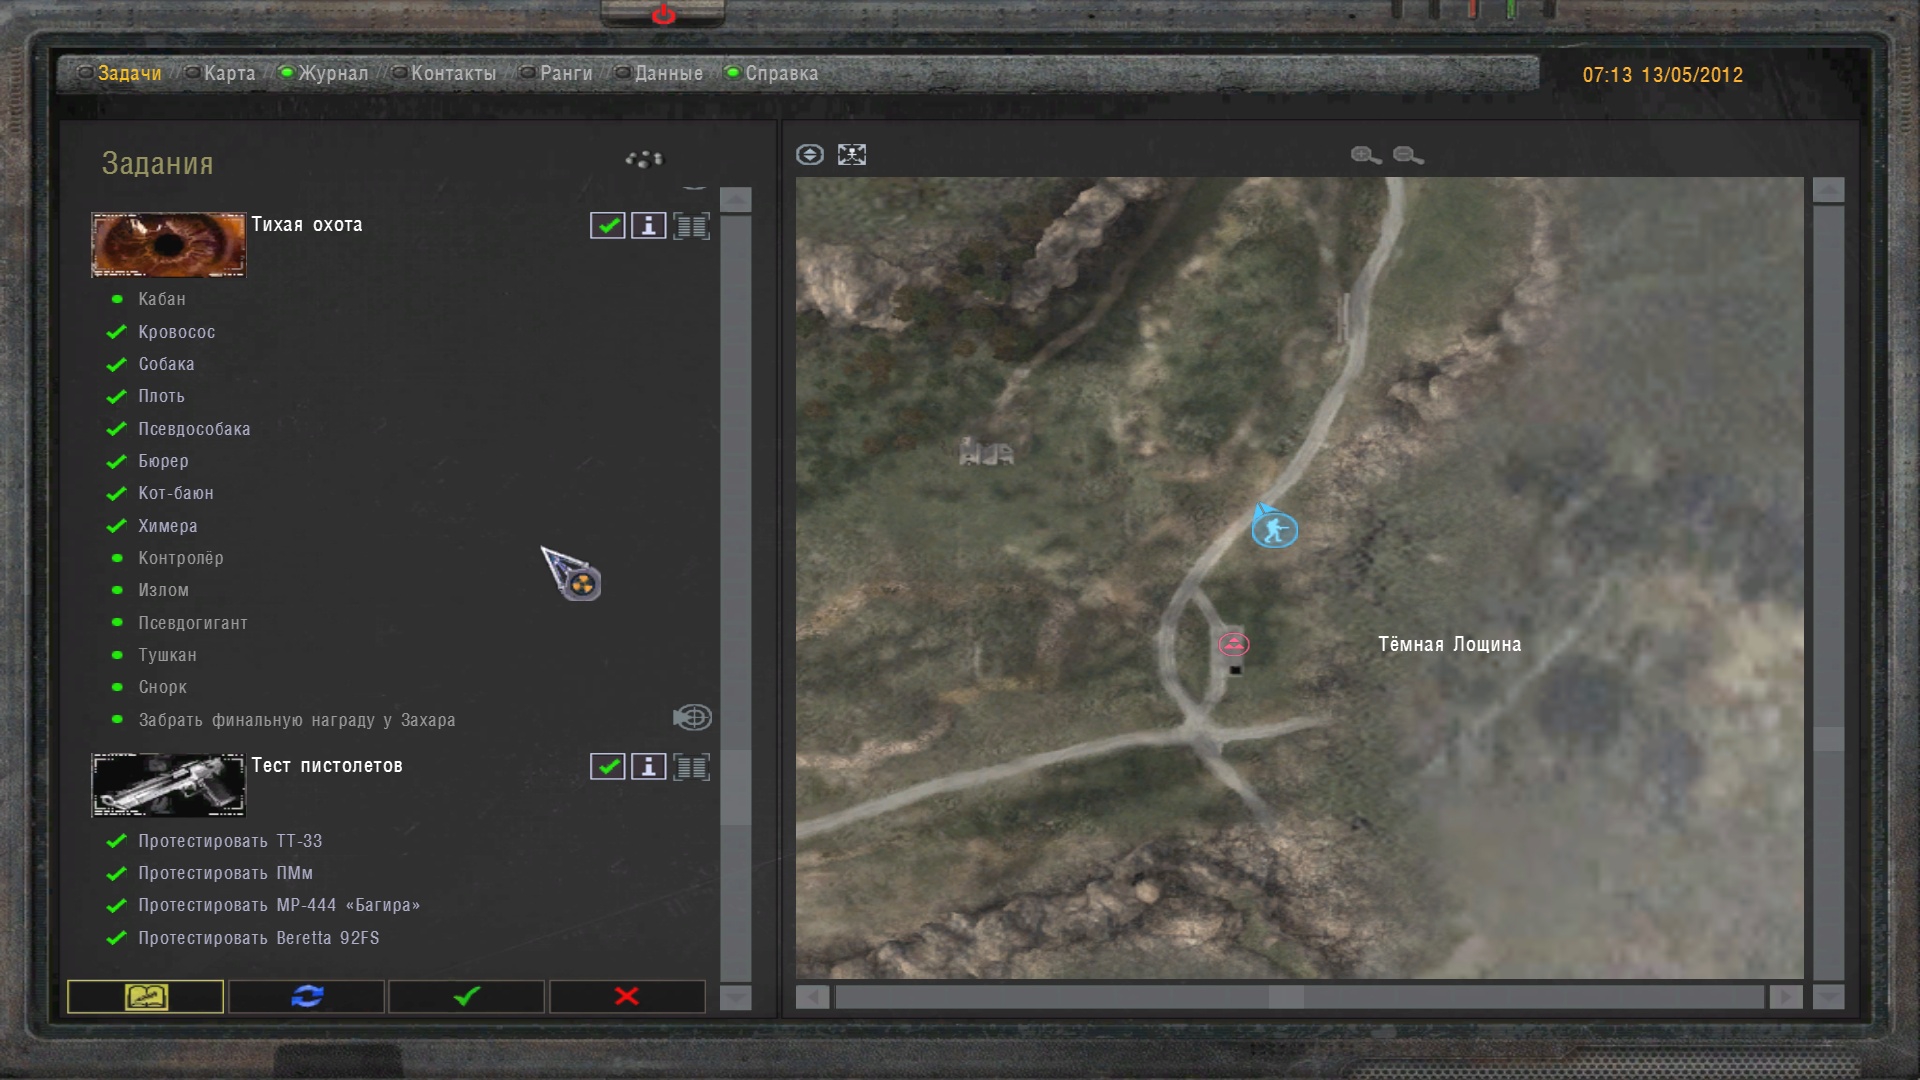Viewport: 1920px width, 1080px height.
Task: Select the Псевдособака subtask
Action: tap(194, 429)
